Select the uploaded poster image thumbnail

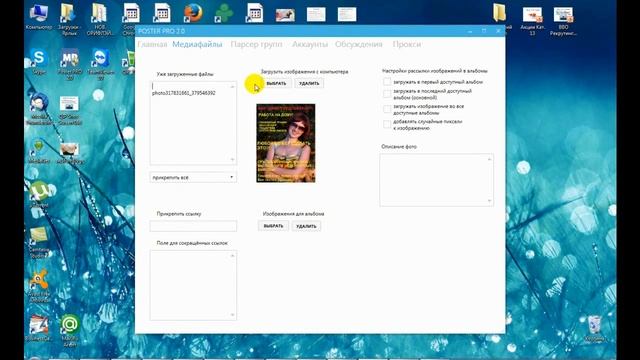point(286,143)
